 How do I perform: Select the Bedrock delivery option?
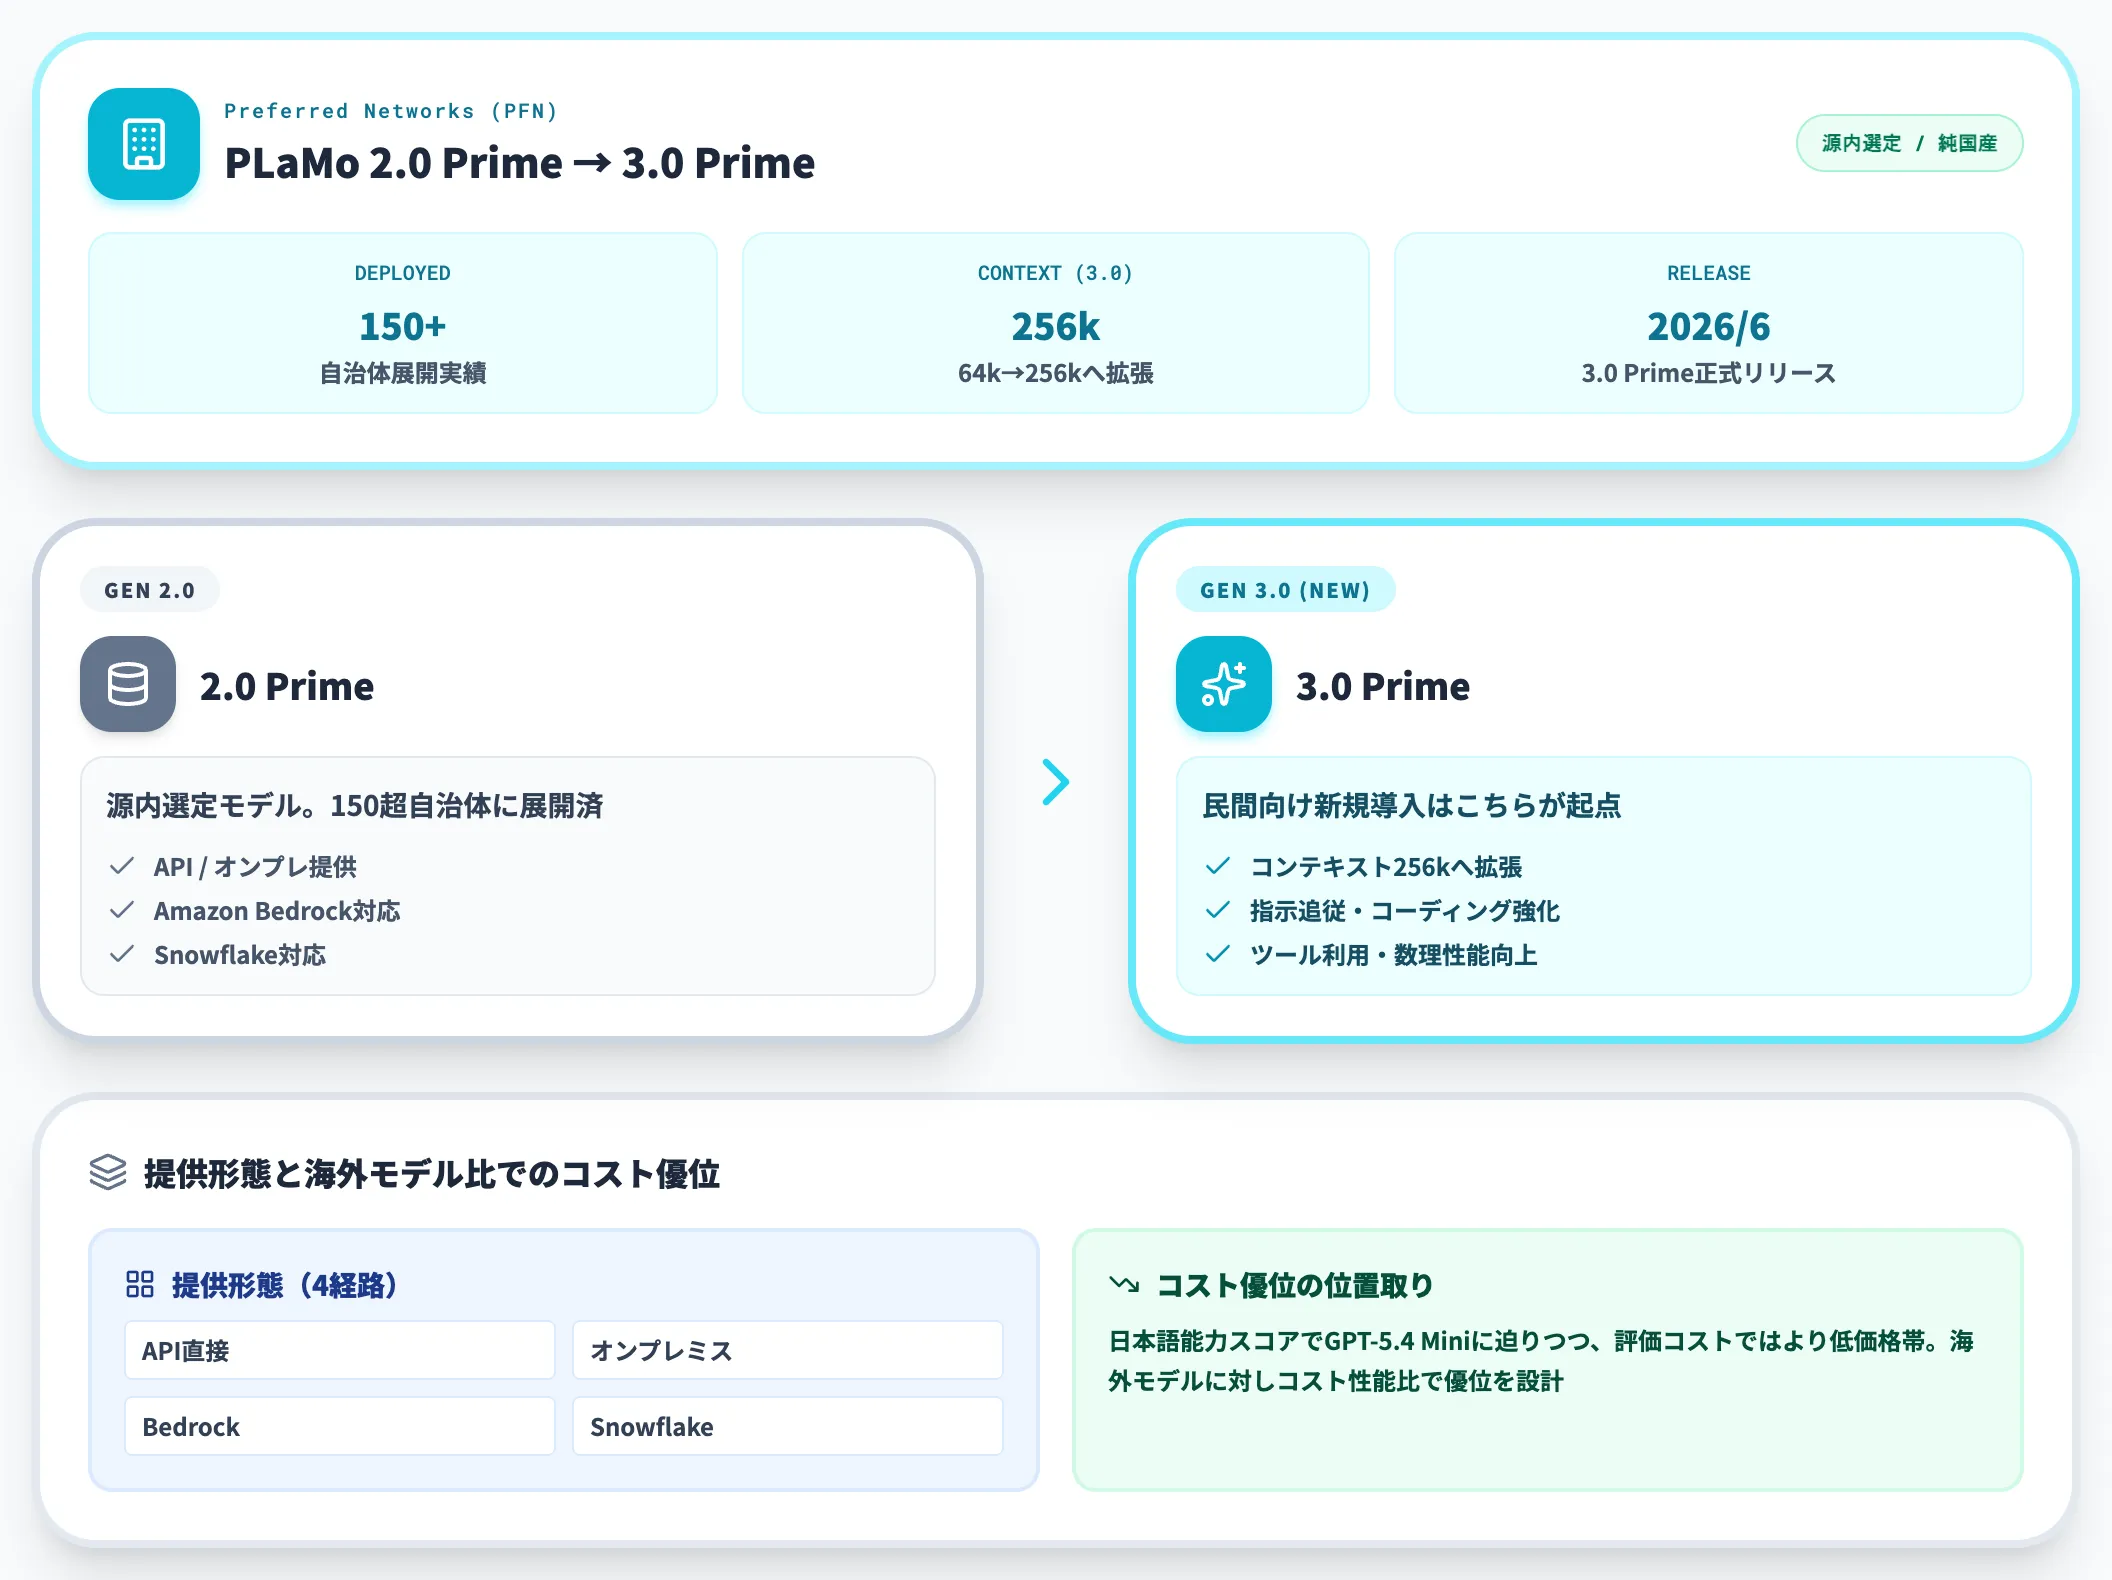click(x=340, y=1426)
